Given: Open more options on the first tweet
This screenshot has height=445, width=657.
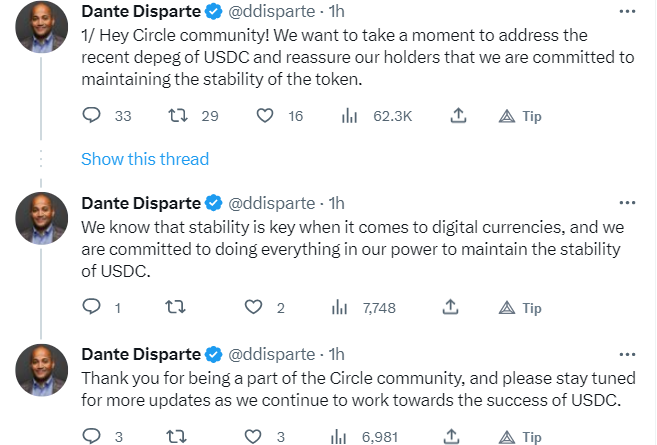Looking at the screenshot, I should (628, 13).
